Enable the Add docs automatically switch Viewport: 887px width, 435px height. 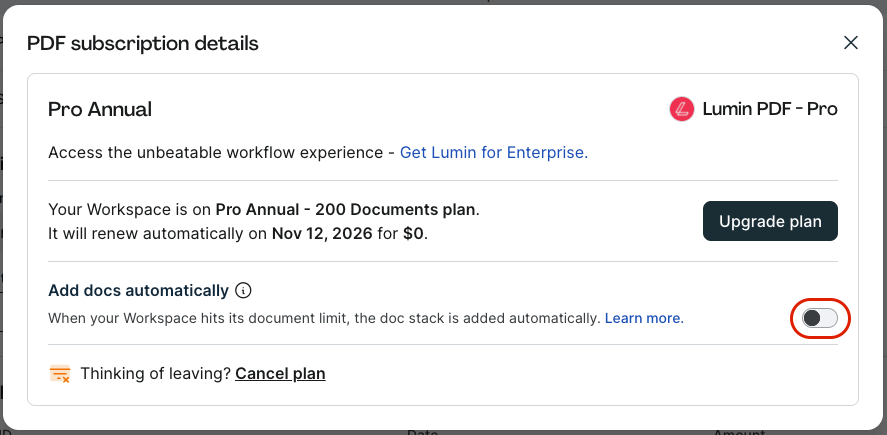click(x=820, y=319)
